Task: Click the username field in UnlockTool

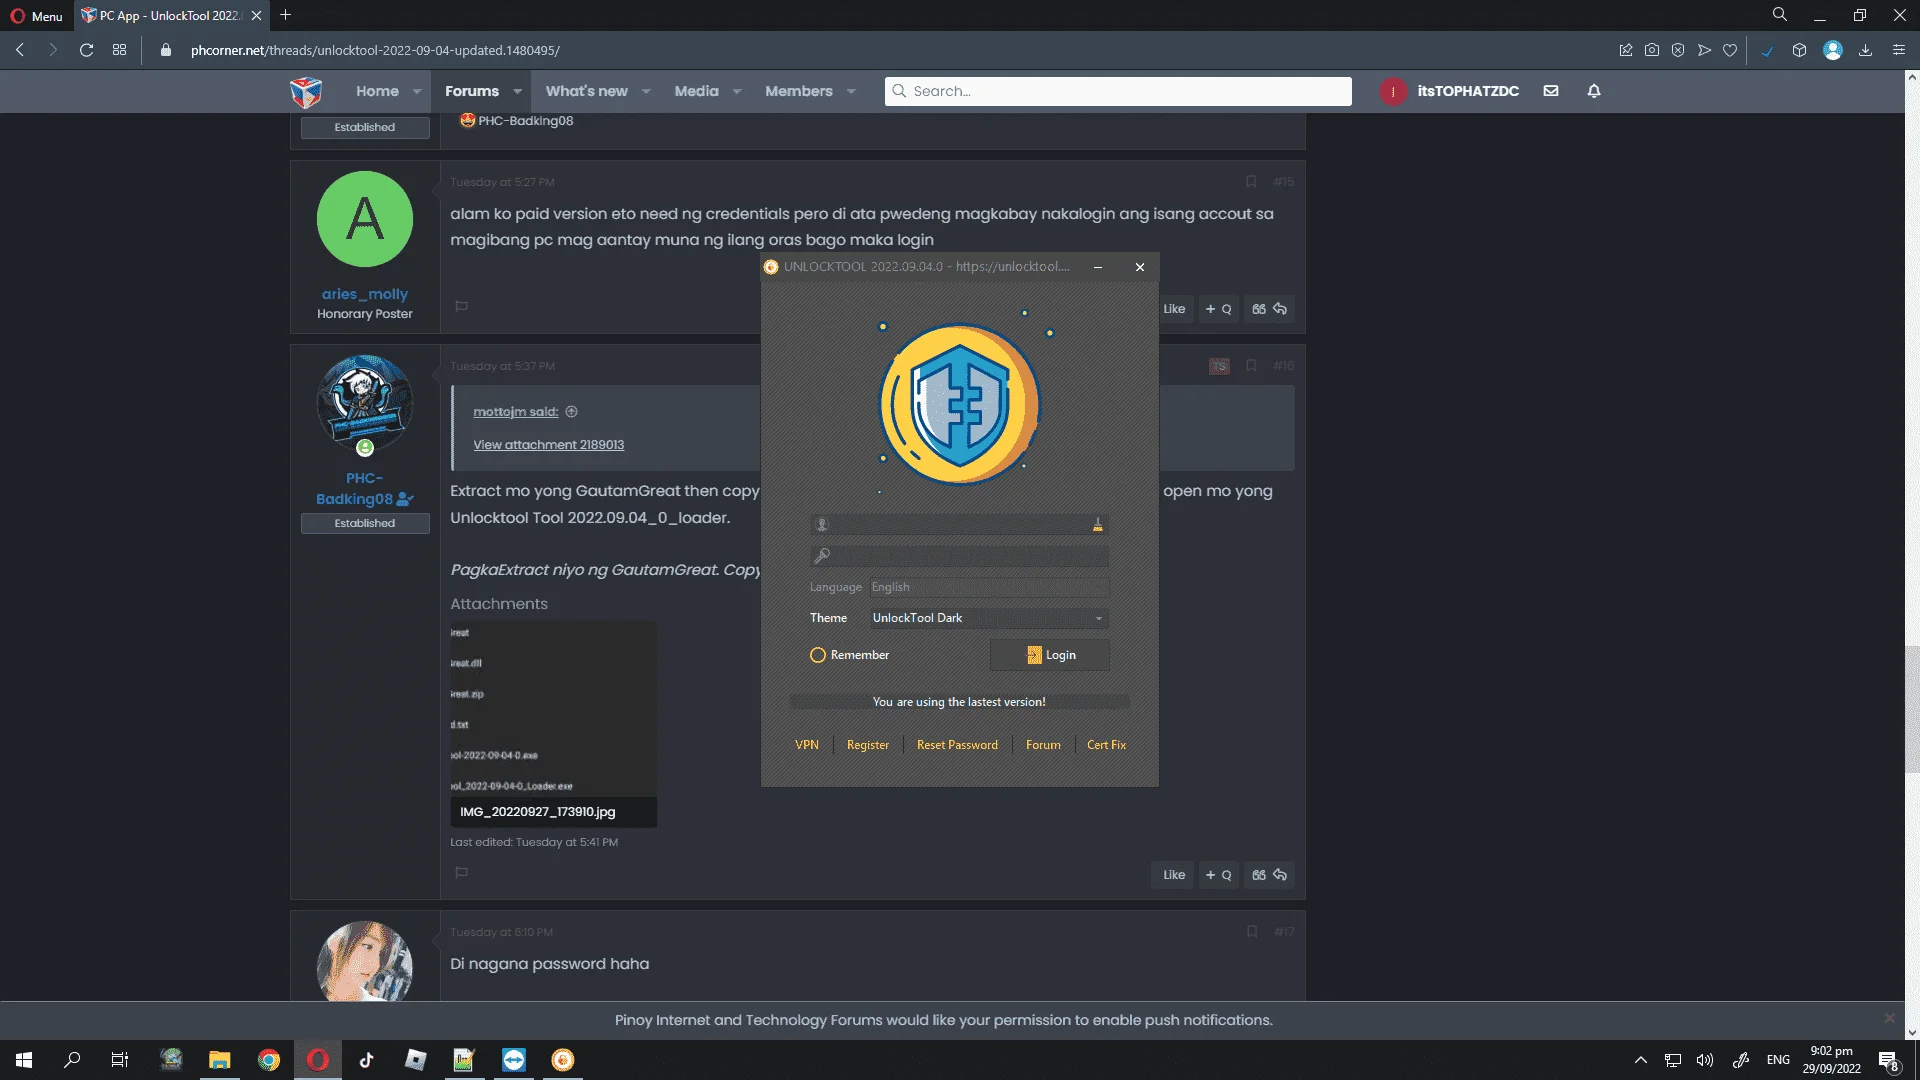Action: pos(959,525)
